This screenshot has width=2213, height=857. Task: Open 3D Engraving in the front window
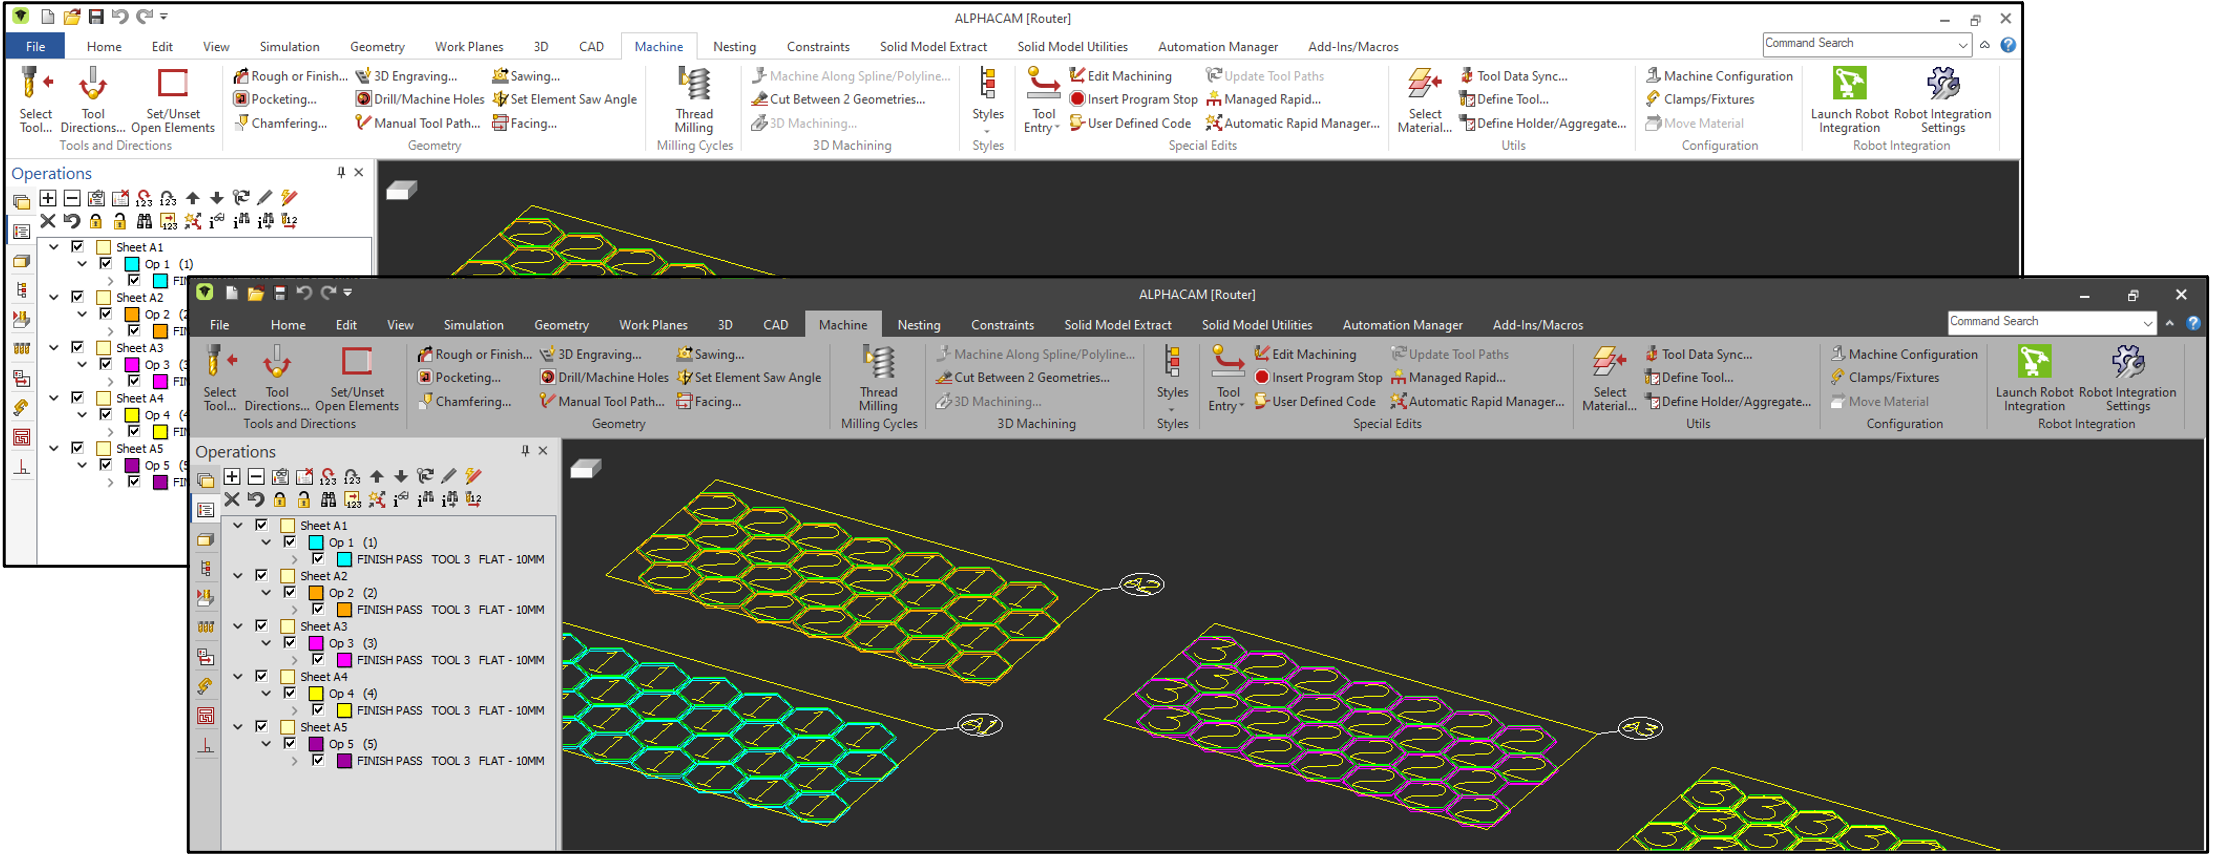click(591, 354)
